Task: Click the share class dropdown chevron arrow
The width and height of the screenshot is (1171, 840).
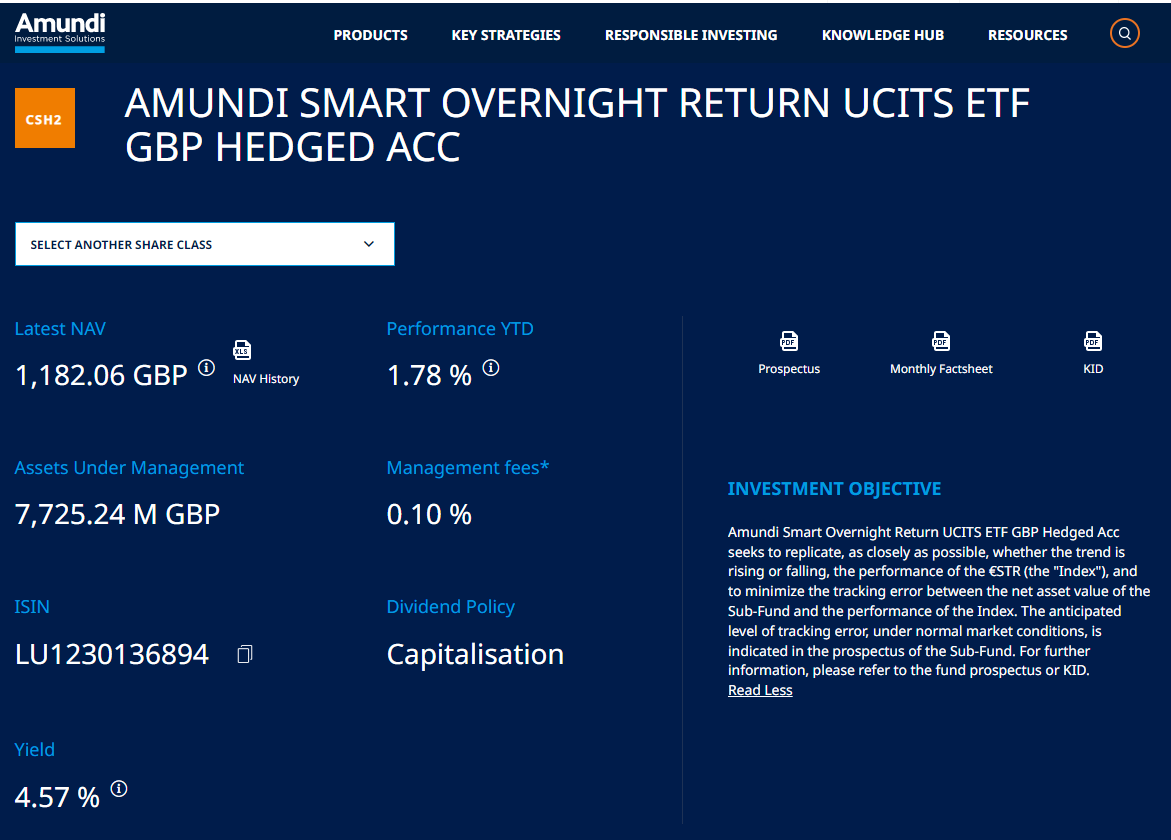Action: coord(369,244)
